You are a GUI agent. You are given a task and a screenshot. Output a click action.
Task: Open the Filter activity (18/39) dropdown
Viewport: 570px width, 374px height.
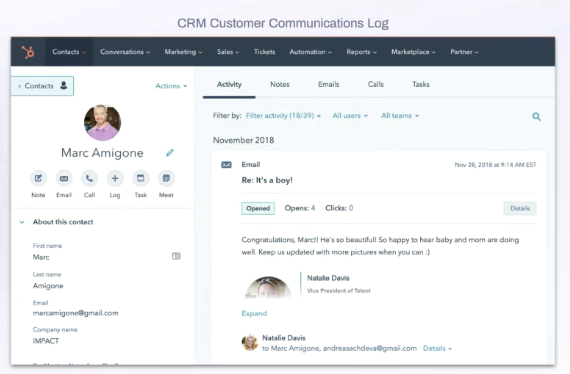click(284, 116)
